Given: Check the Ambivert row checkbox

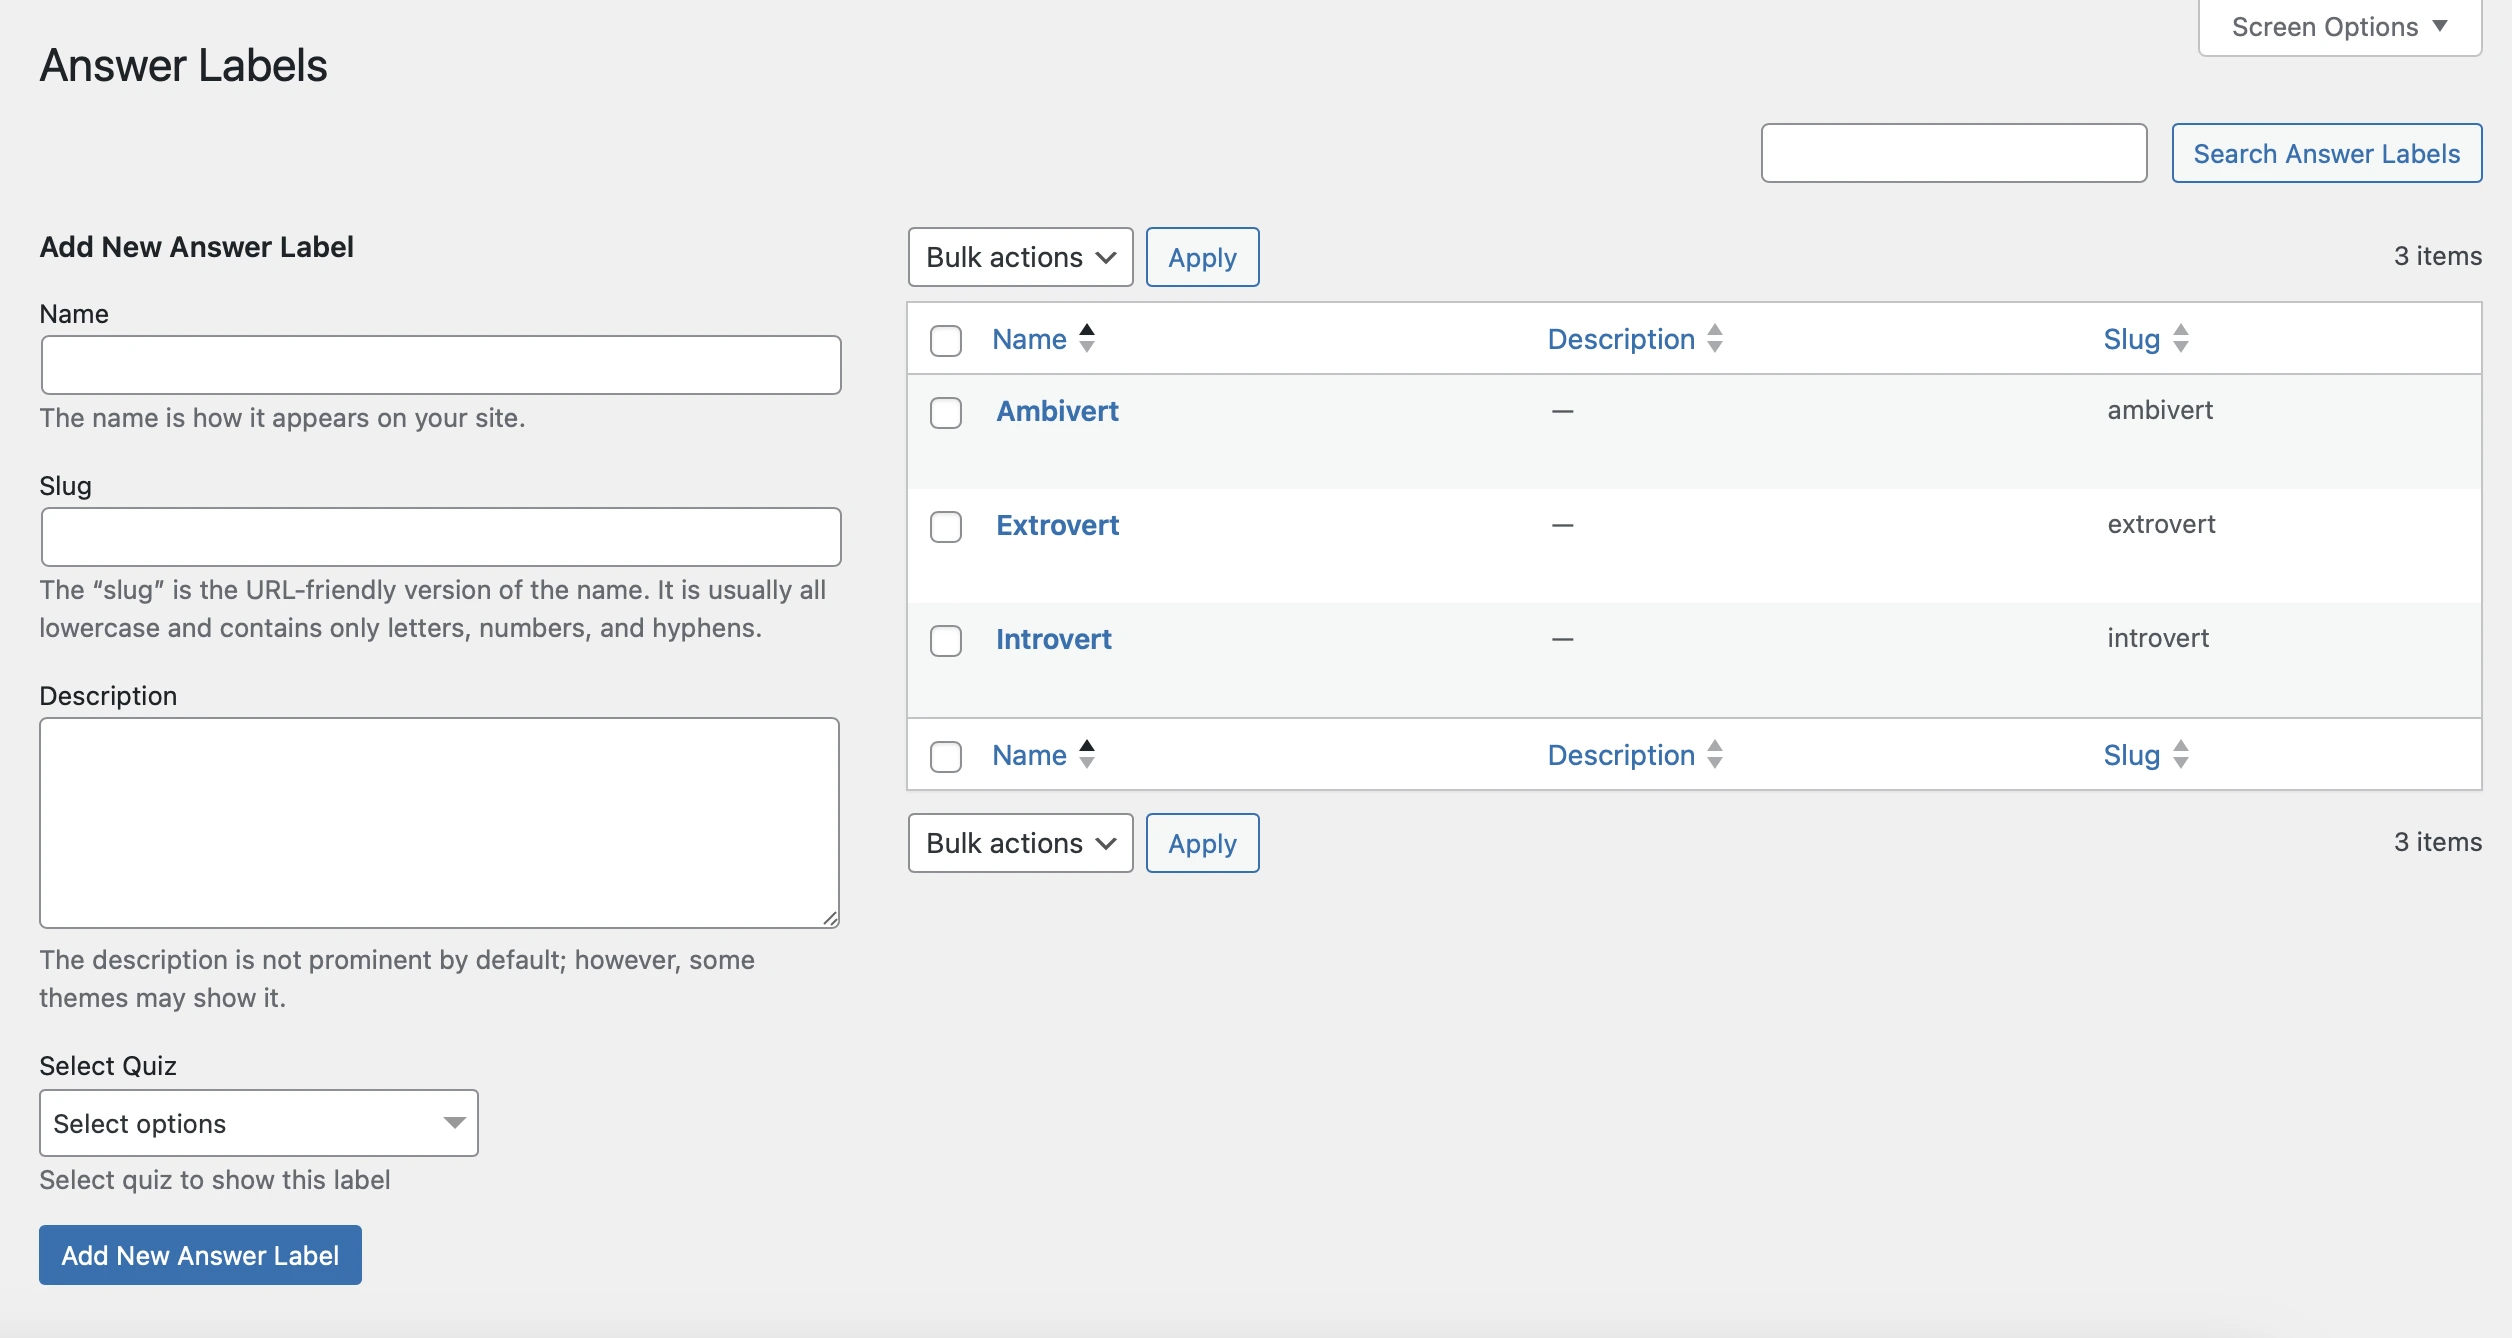Looking at the screenshot, I should click(x=946, y=413).
